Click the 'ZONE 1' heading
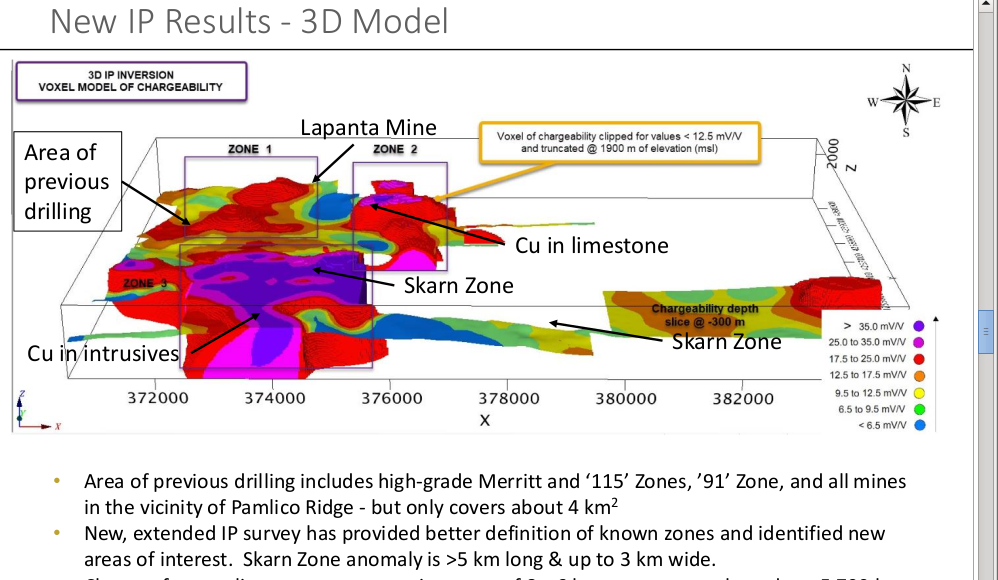998x580 pixels. [x=250, y=149]
